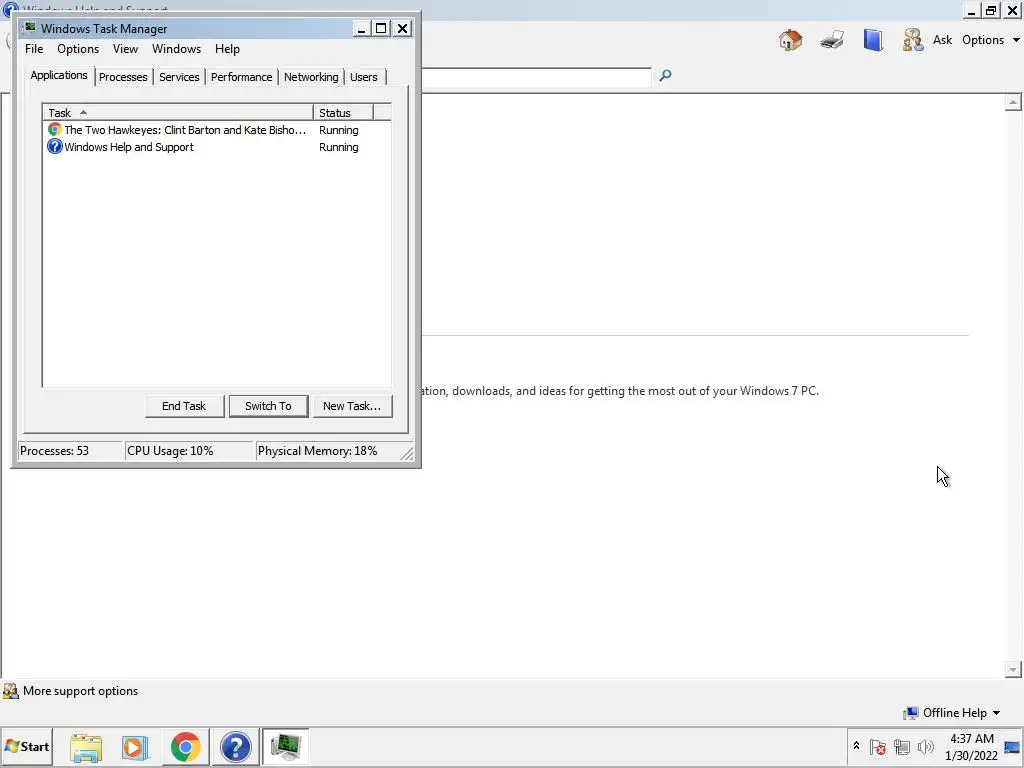Click the Help search input field
This screenshot has width=1024, height=768.
coord(537,76)
